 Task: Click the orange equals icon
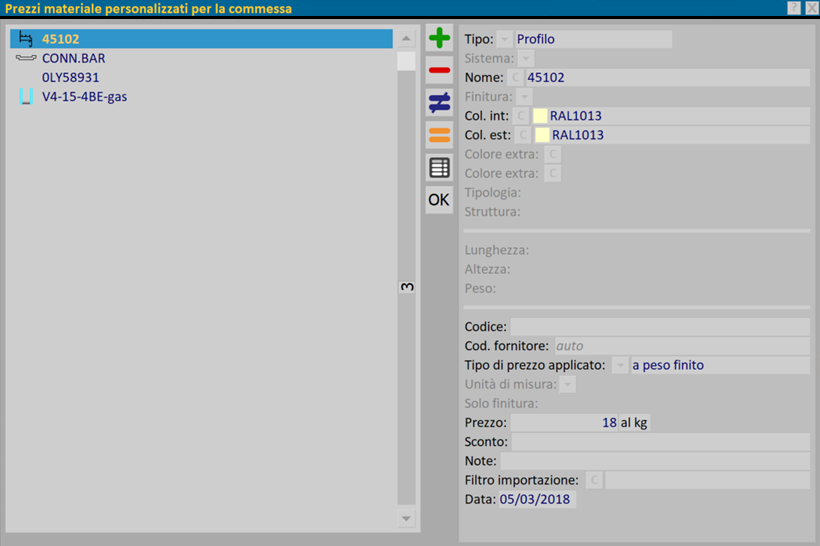pos(439,134)
